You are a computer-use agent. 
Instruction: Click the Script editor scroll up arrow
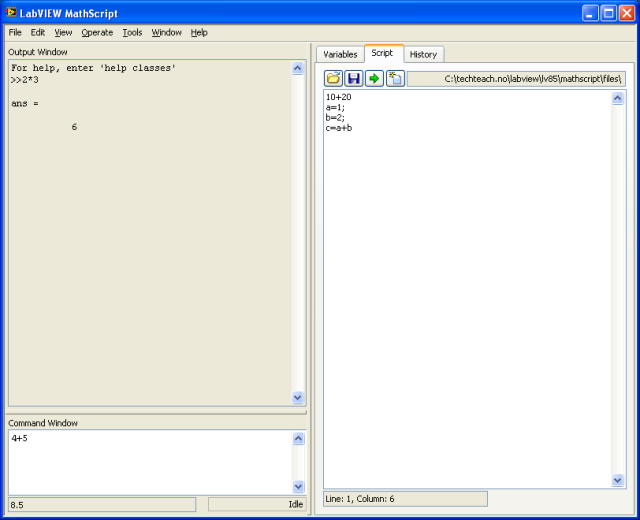(x=618, y=98)
